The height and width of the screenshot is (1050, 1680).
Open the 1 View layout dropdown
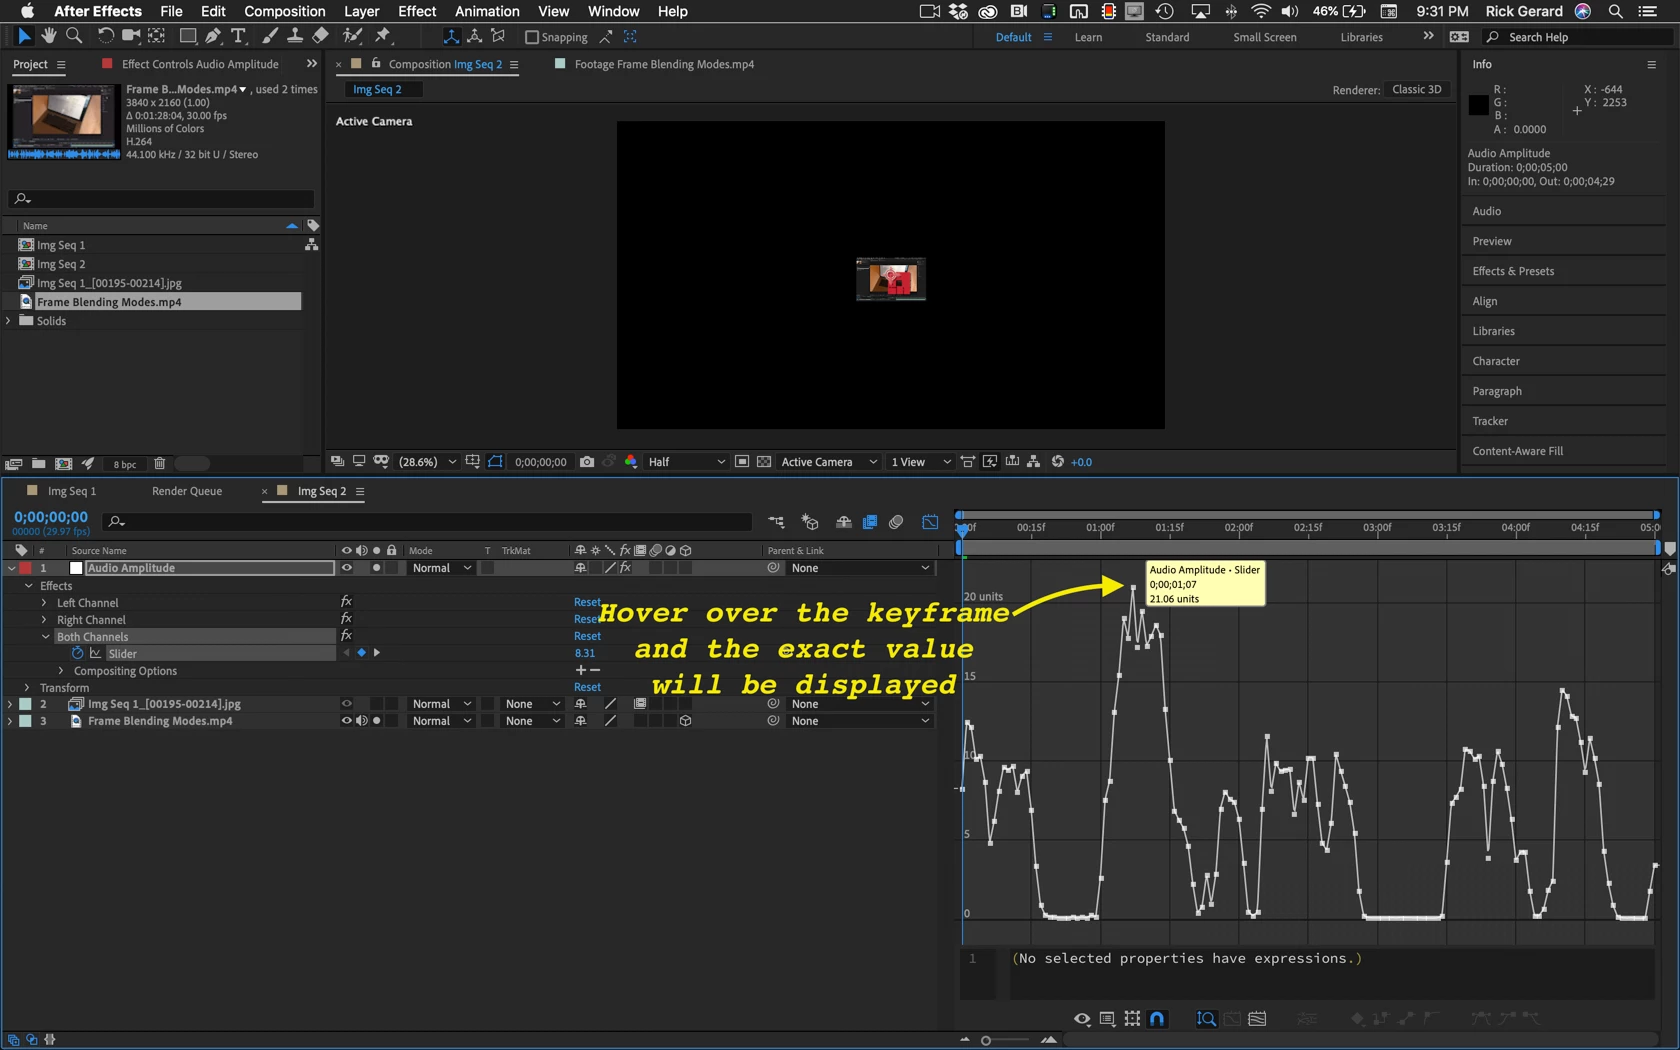(920, 462)
